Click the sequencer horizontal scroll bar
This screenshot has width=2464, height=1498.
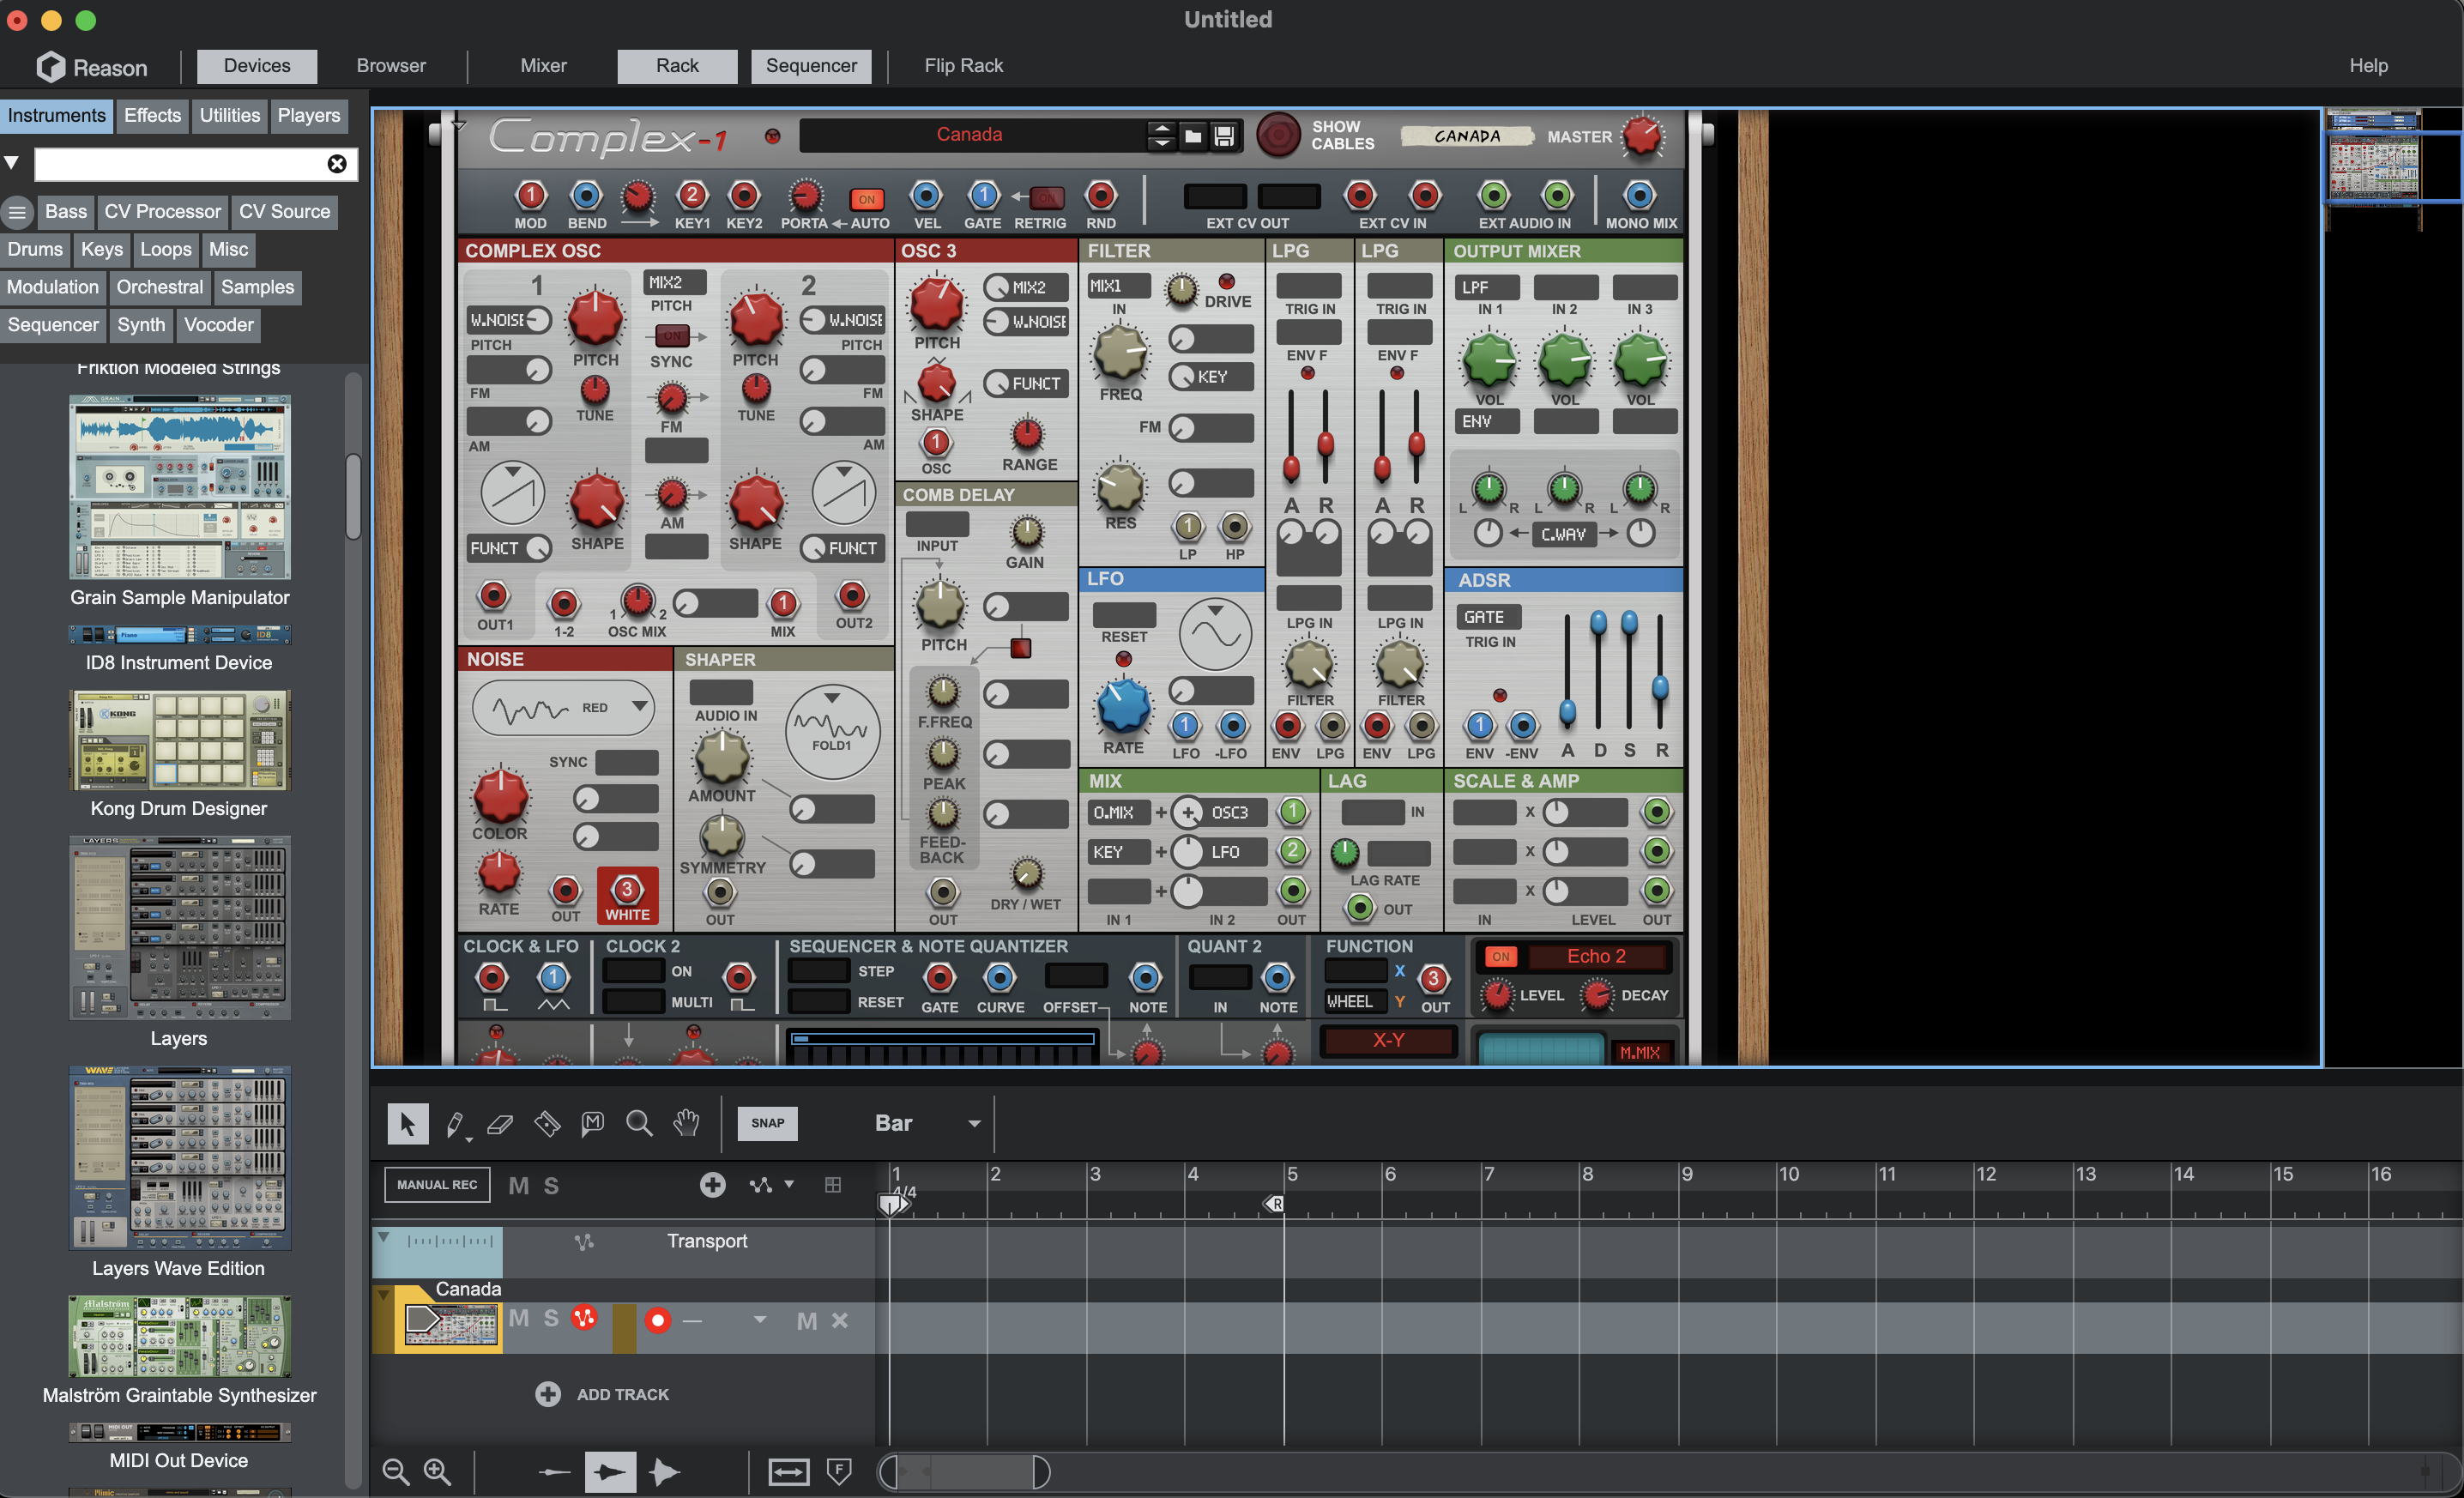pos(964,1471)
